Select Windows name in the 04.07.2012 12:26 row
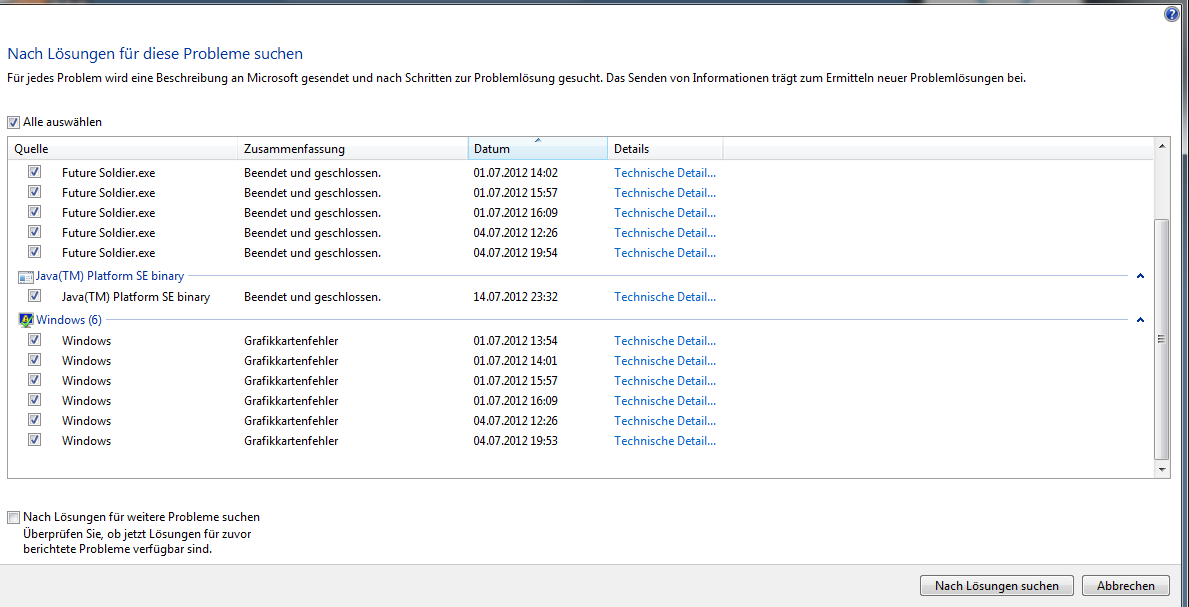 pos(86,421)
